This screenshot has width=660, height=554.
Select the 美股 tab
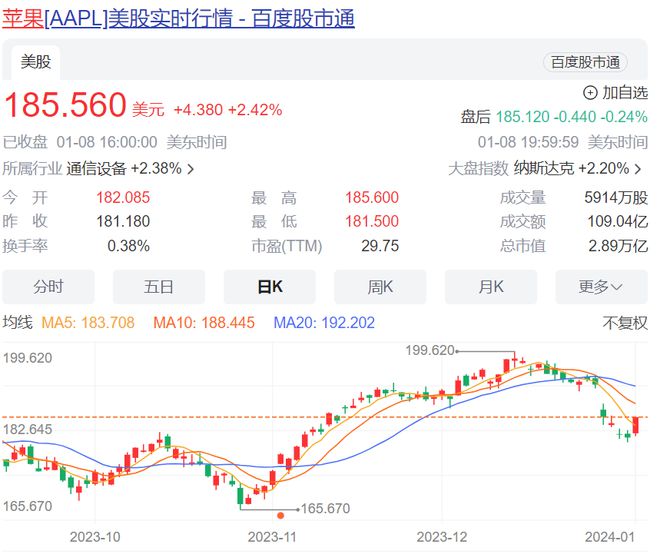coord(36,62)
